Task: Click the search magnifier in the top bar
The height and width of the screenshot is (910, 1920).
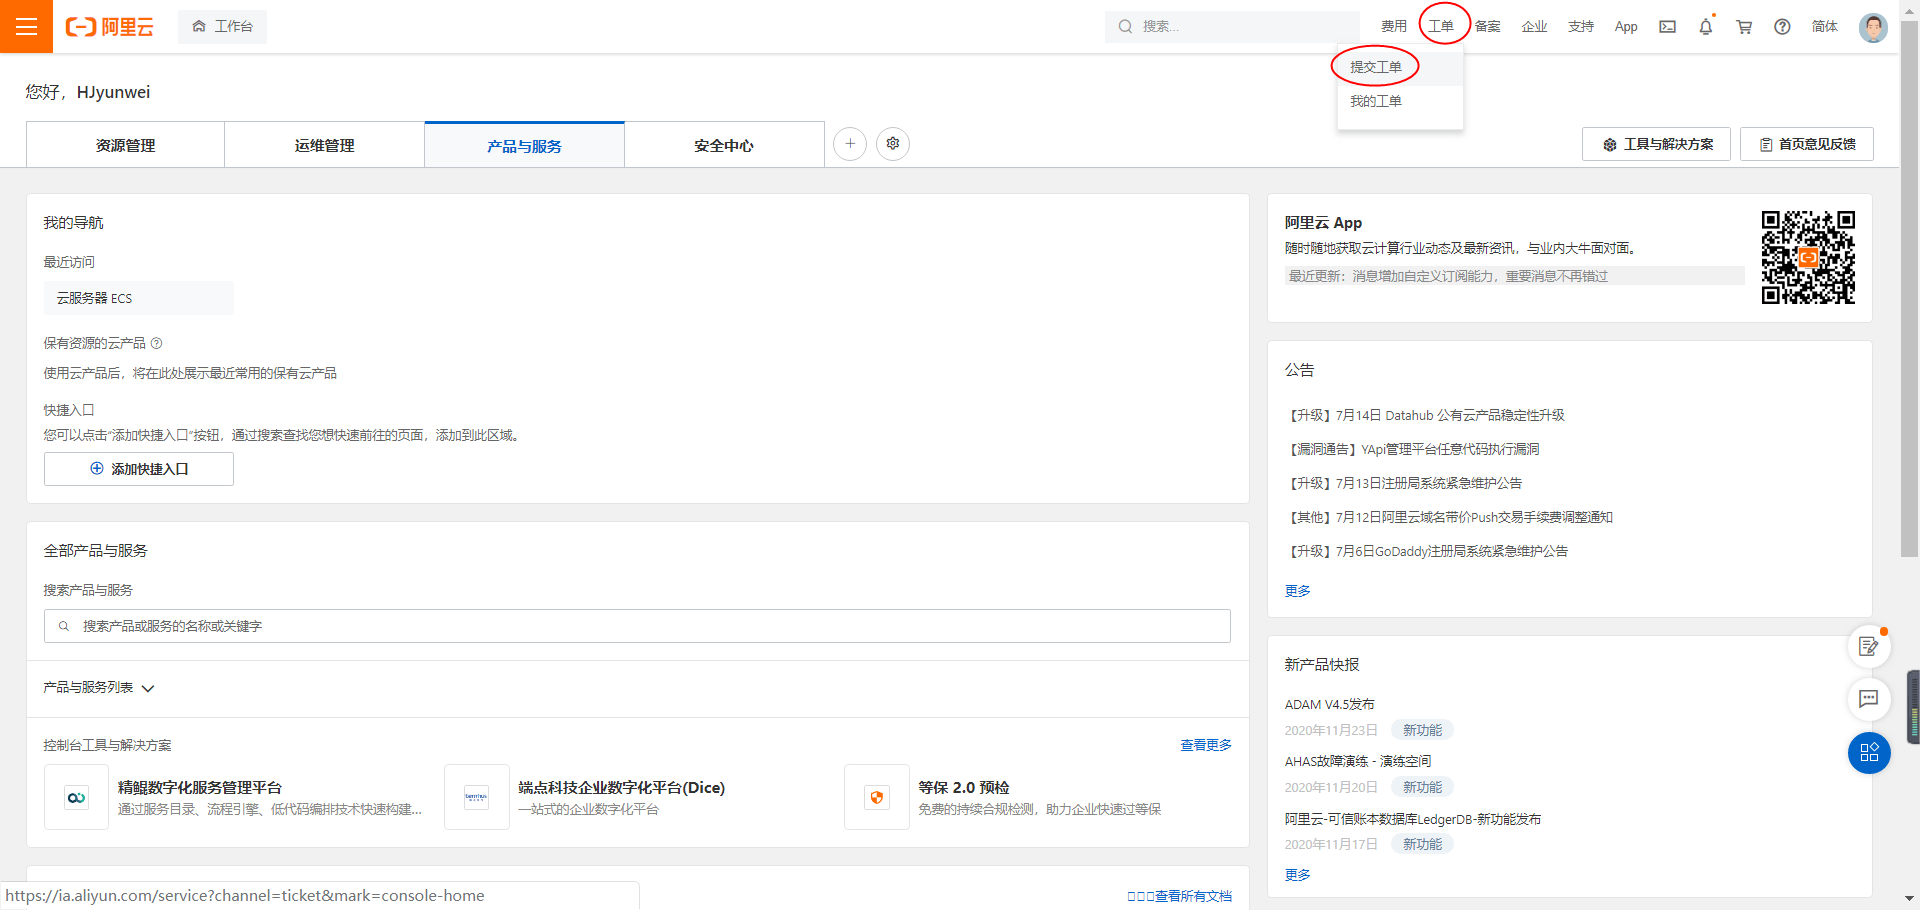Action: [x=1125, y=27]
